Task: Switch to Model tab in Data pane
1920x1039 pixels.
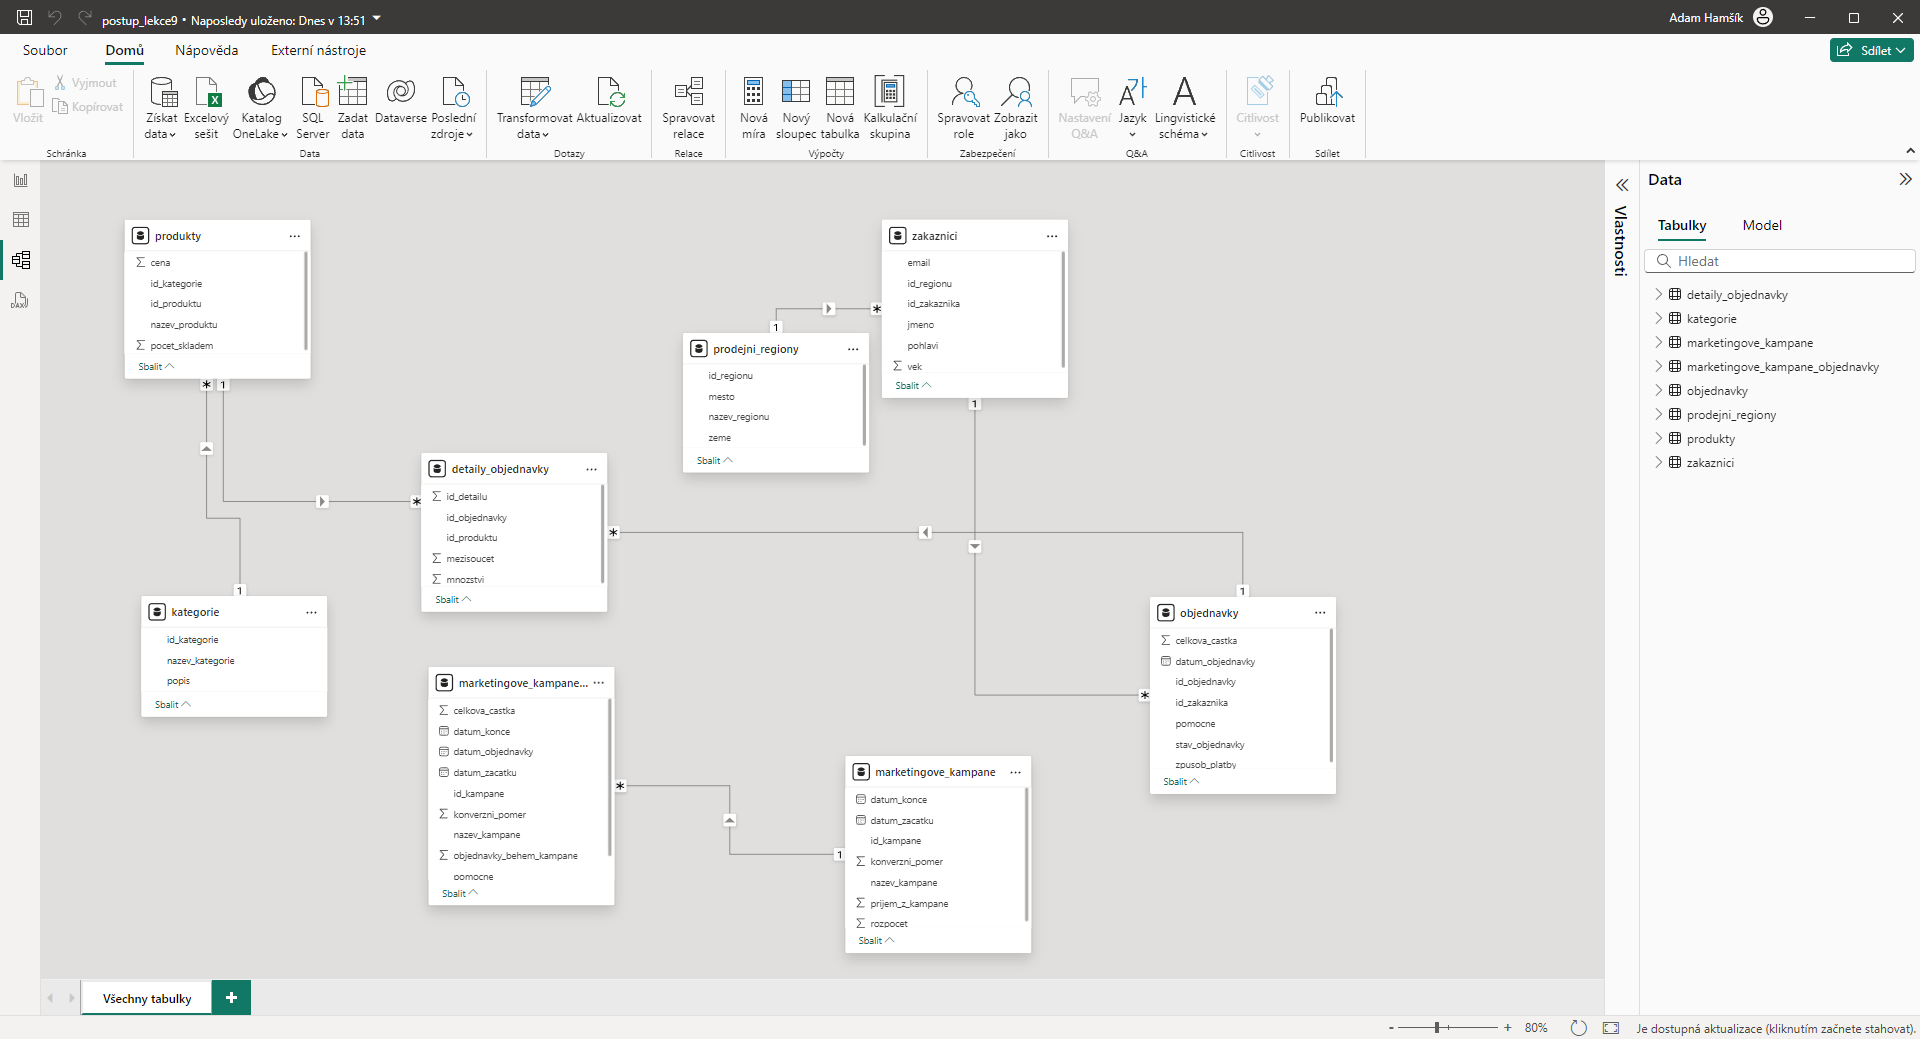Action: coord(1762,225)
